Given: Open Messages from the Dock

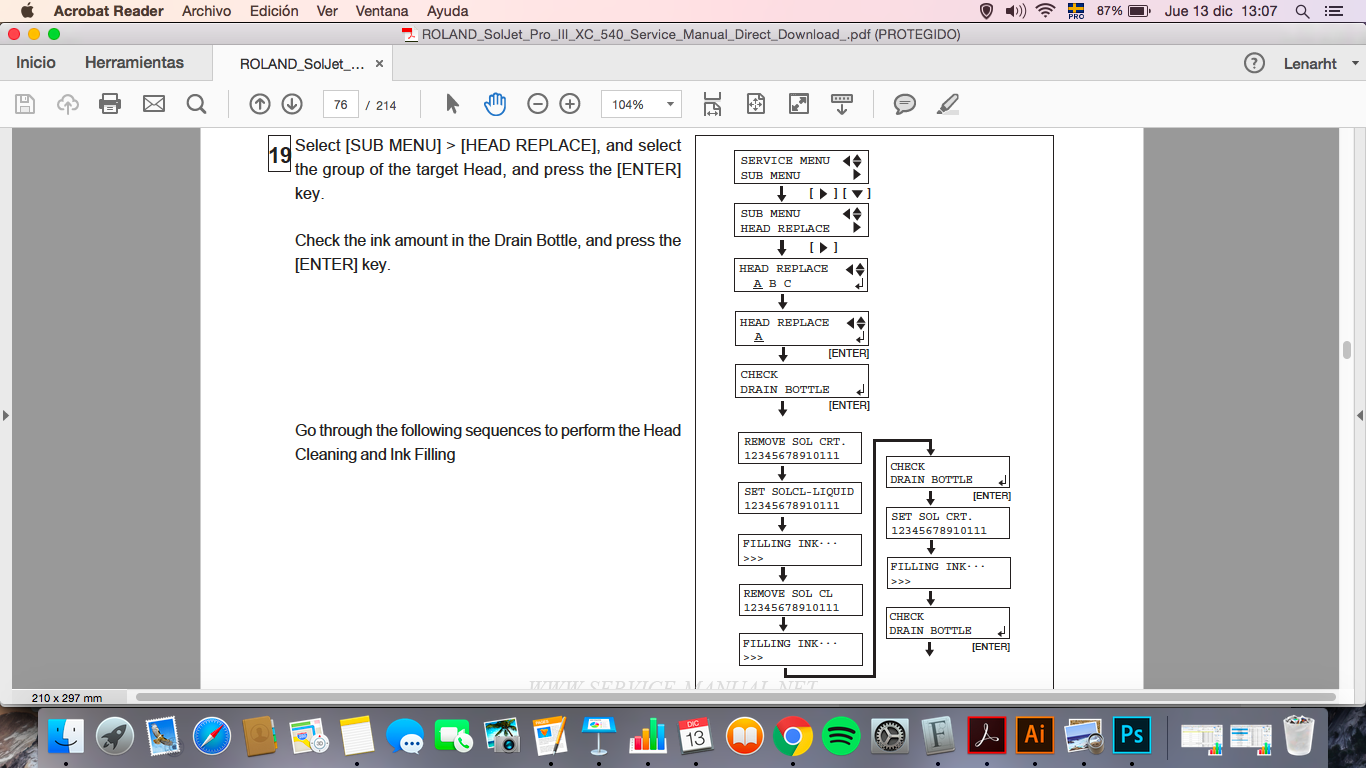Looking at the screenshot, I should point(406,737).
